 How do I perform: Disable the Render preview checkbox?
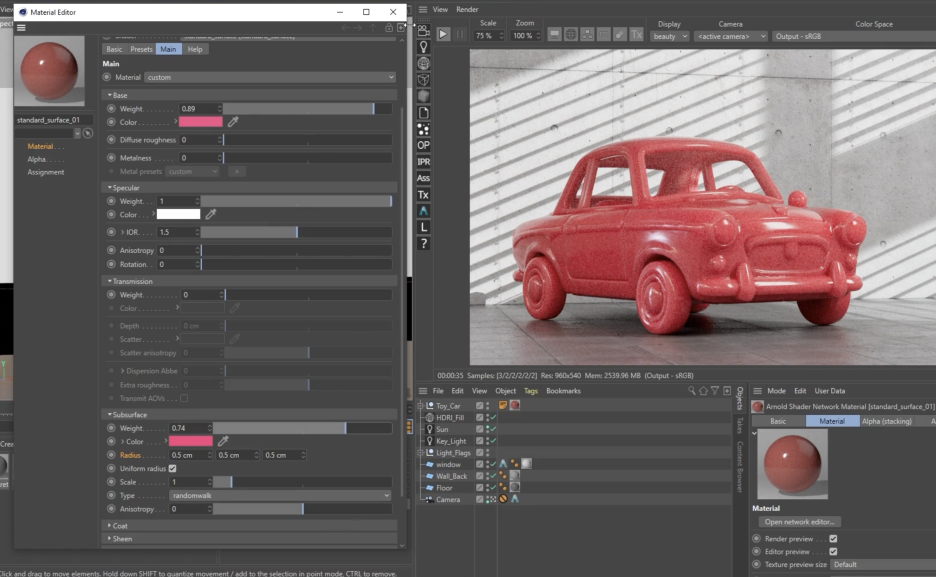pyautogui.click(x=833, y=538)
